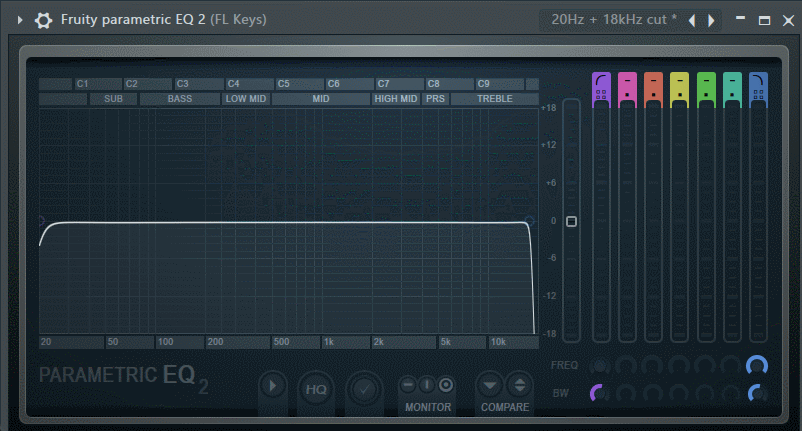Screen dimensions: 802x431
Task: Click the 100 frequency label below graph
Action: click(165, 342)
